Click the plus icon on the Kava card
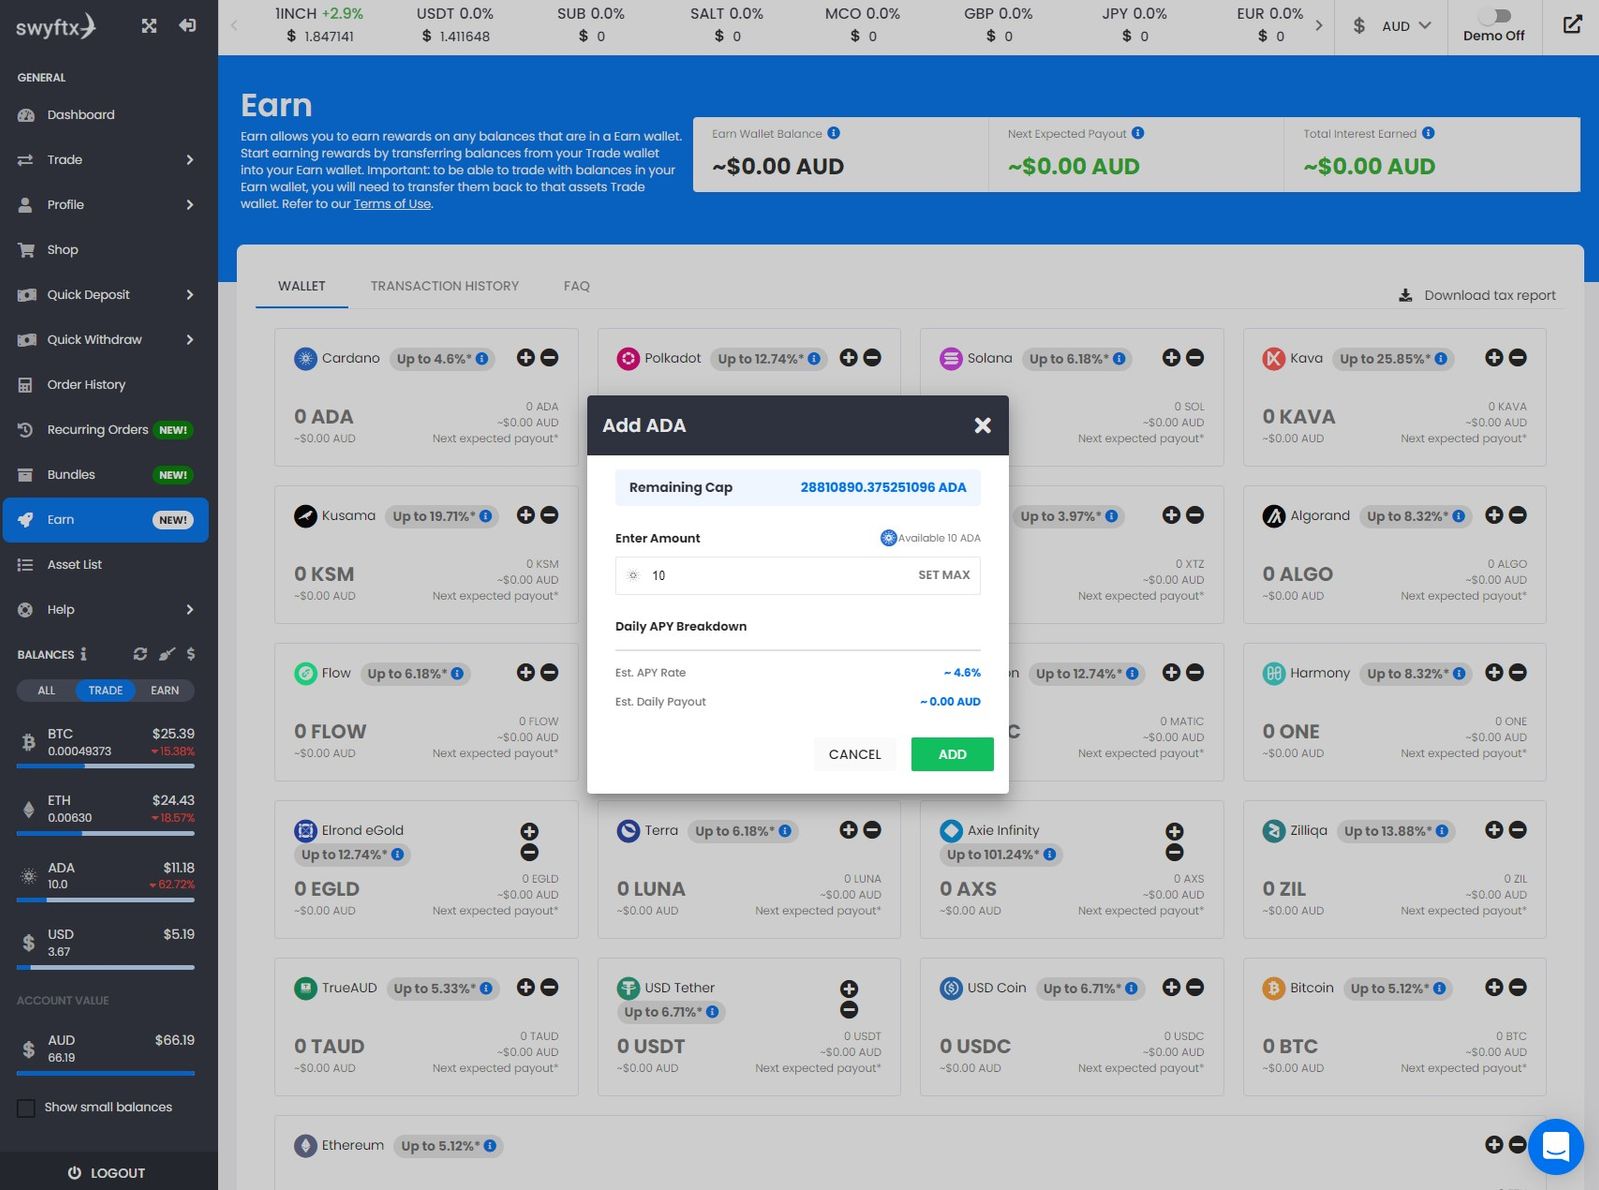 tap(1494, 357)
